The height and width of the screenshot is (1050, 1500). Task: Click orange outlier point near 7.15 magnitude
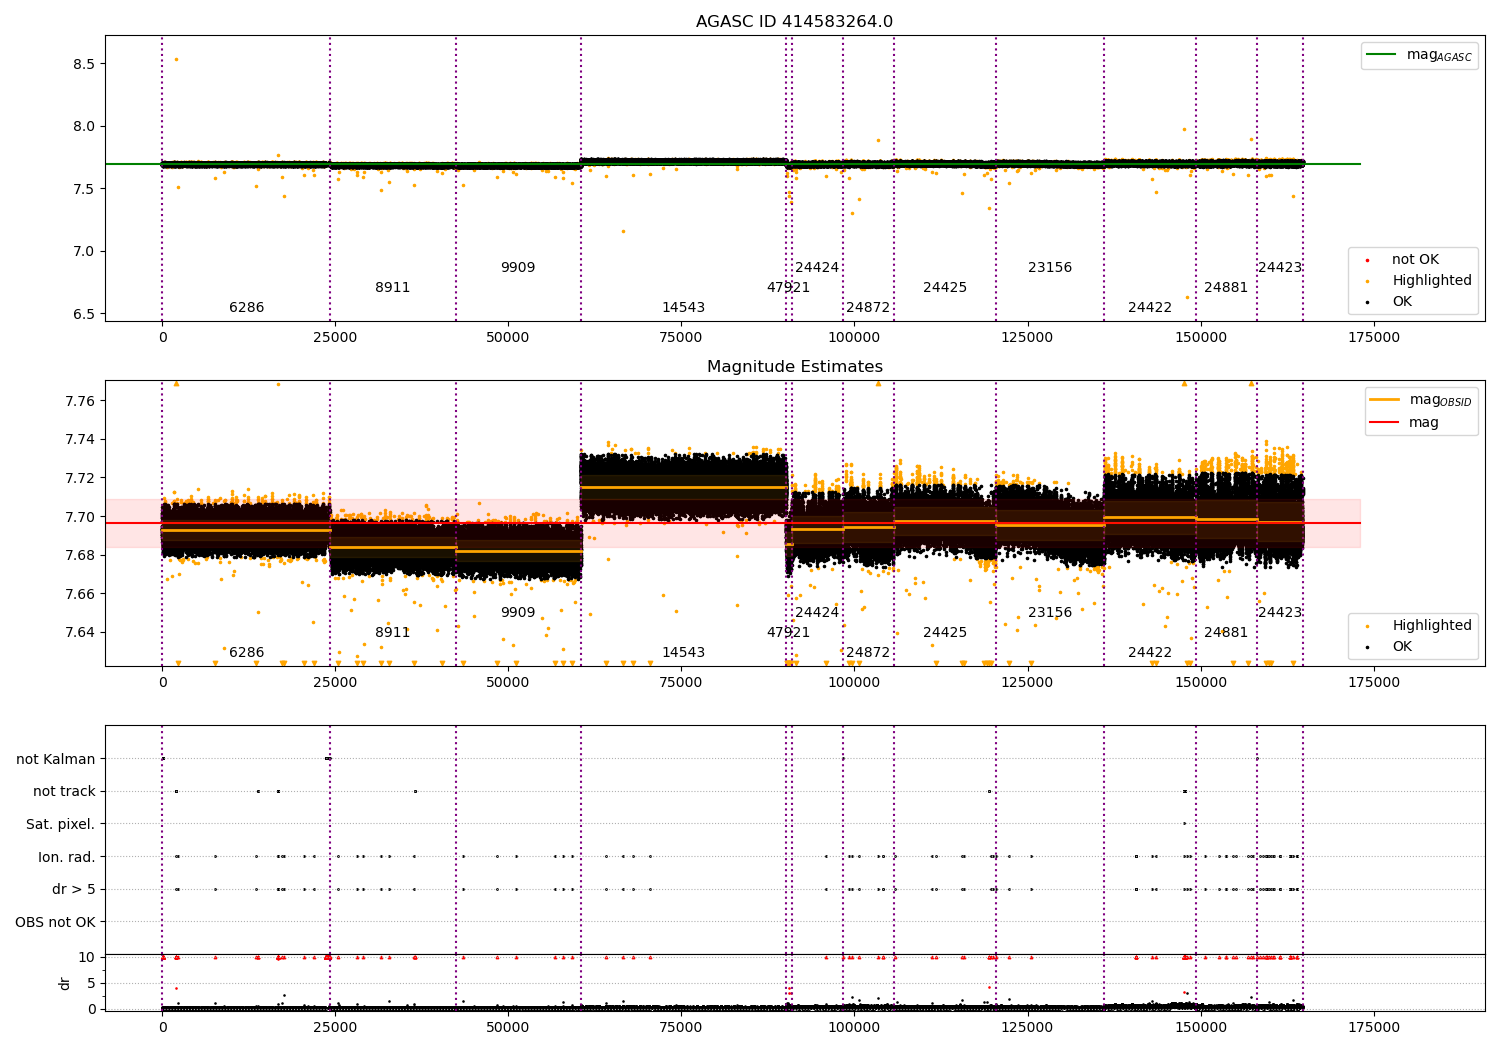(x=623, y=231)
